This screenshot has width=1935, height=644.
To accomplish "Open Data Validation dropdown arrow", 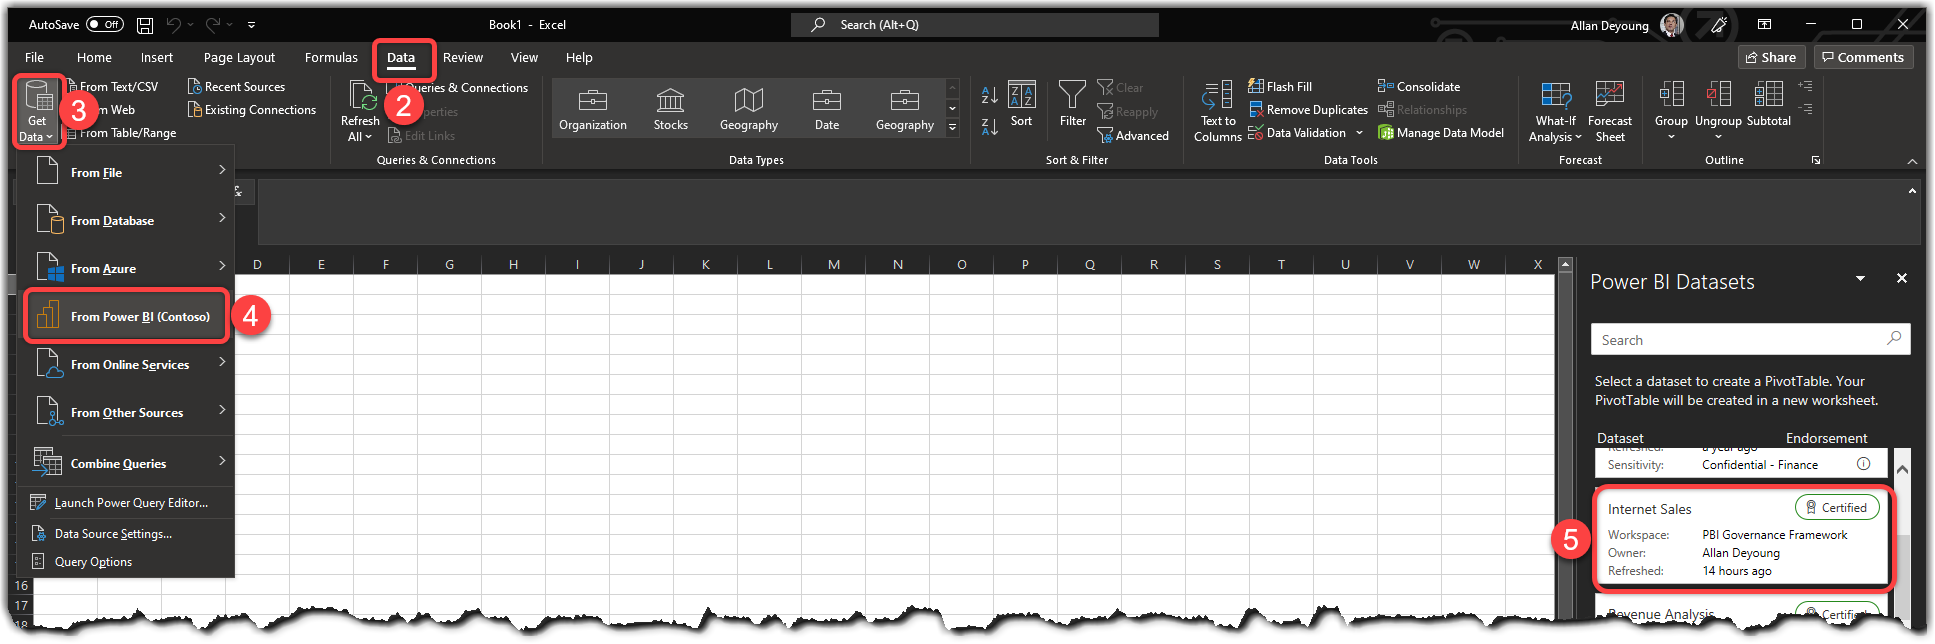I will (1359, 133).
